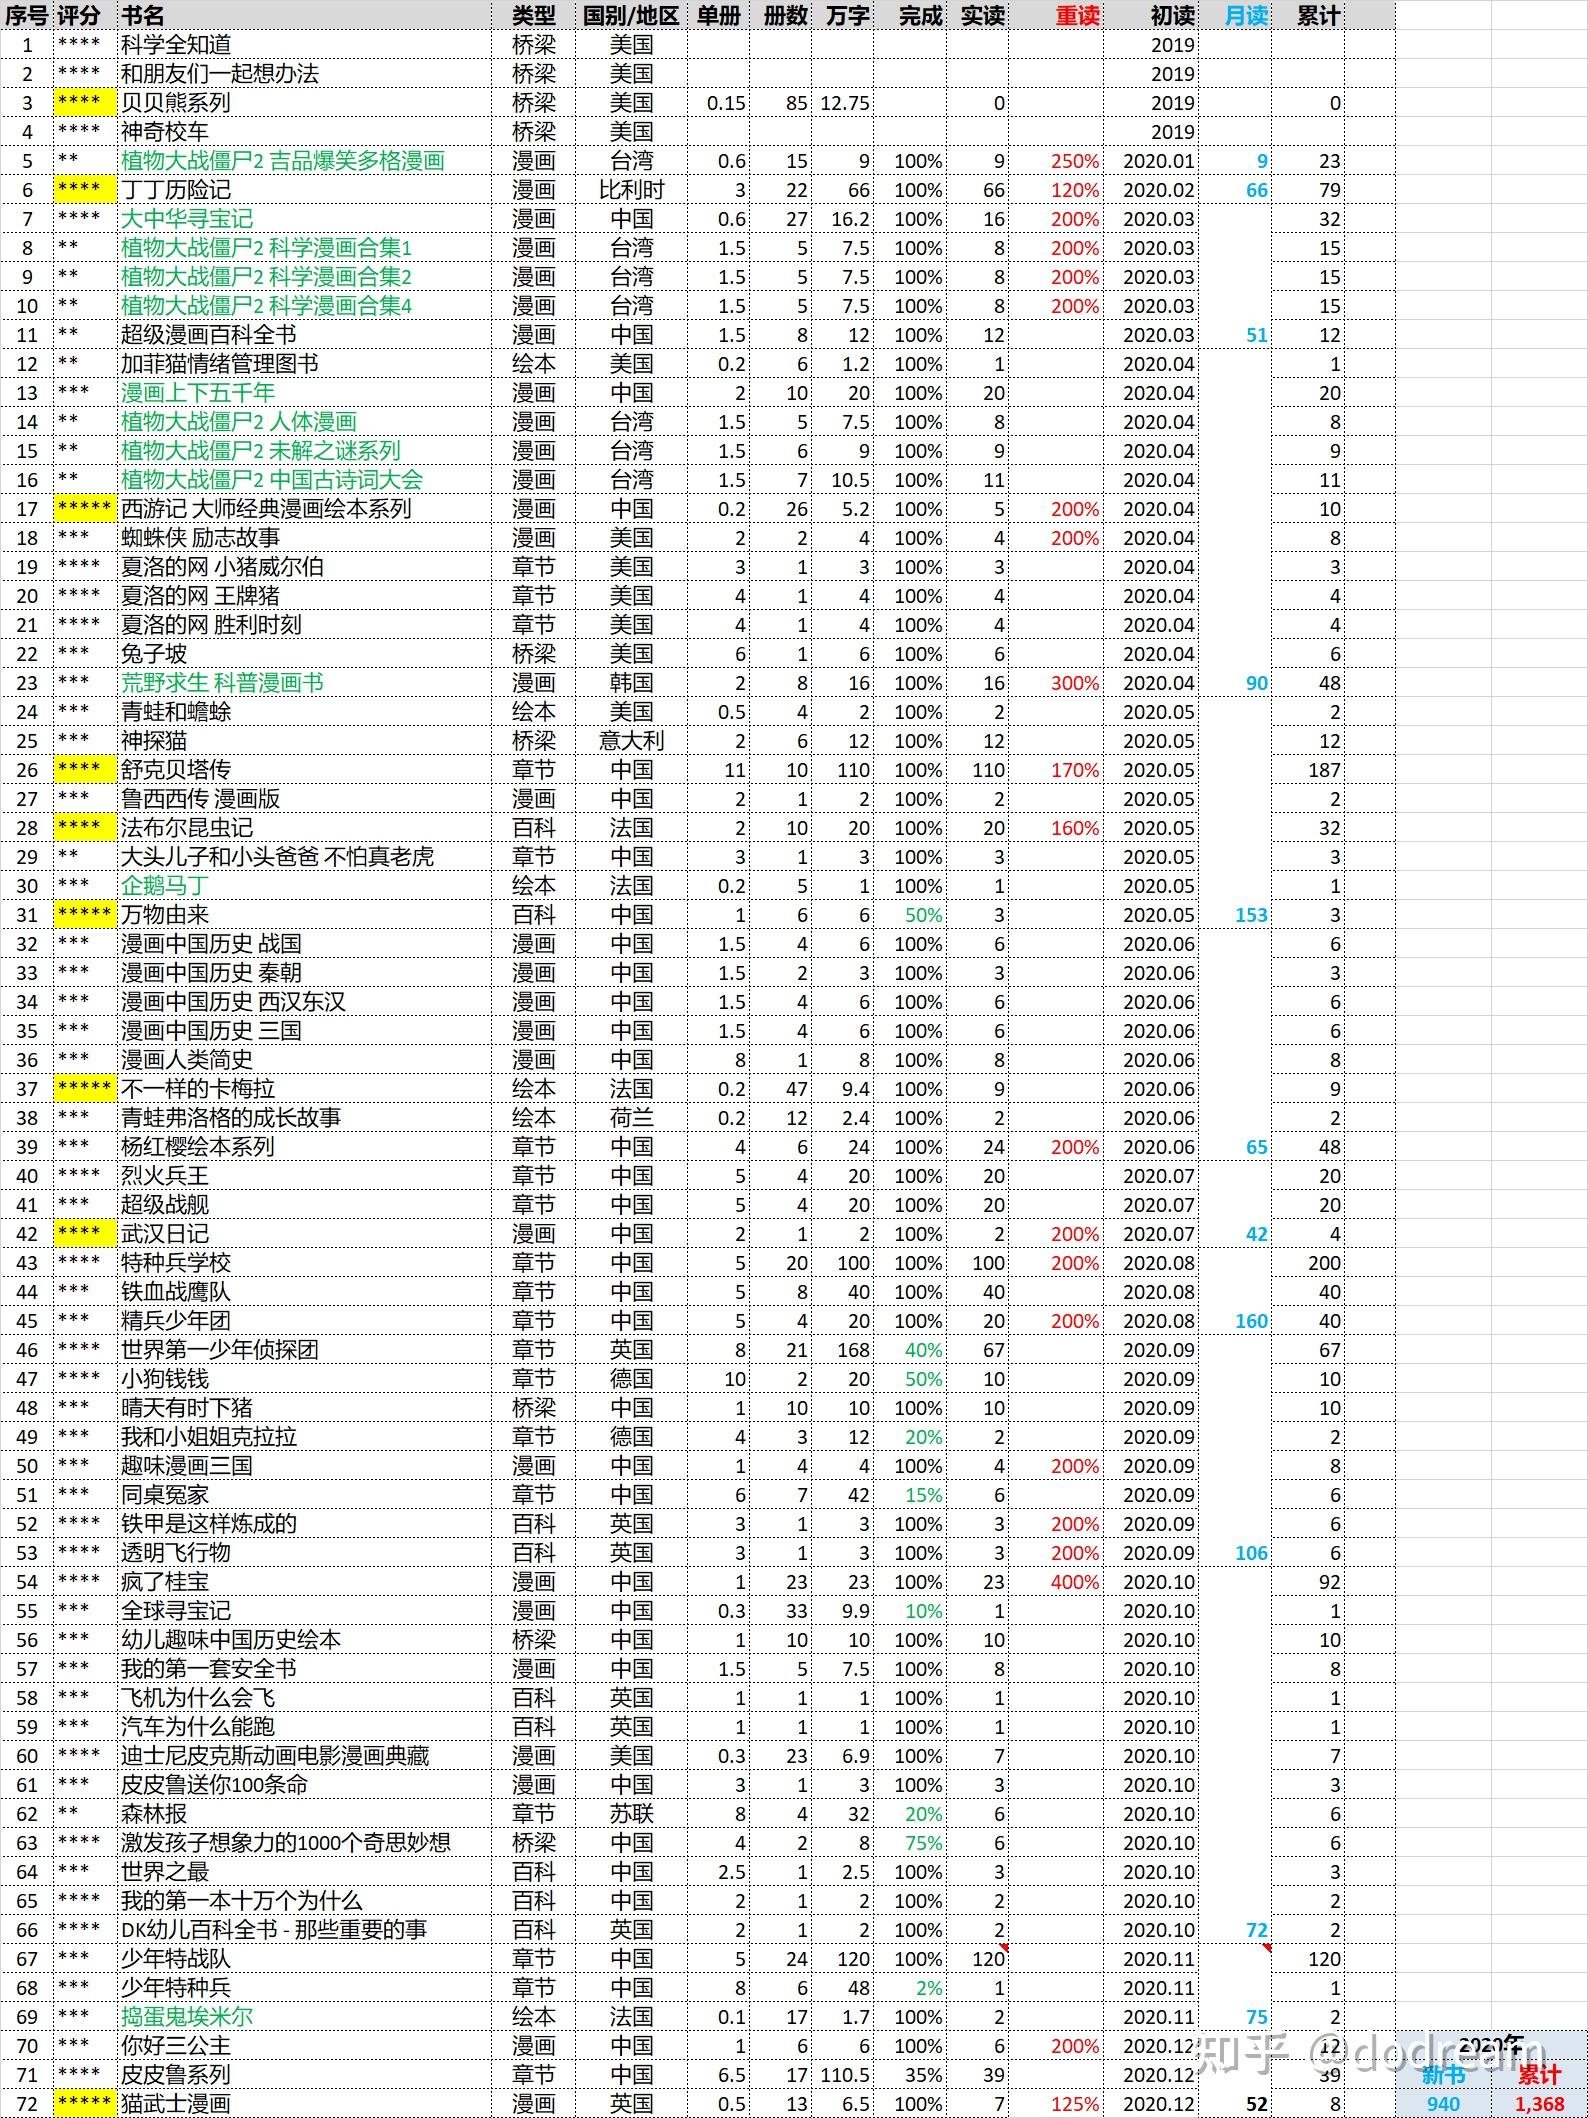Select the book title "不一样的卡梅拉"

coord(198,1089)
